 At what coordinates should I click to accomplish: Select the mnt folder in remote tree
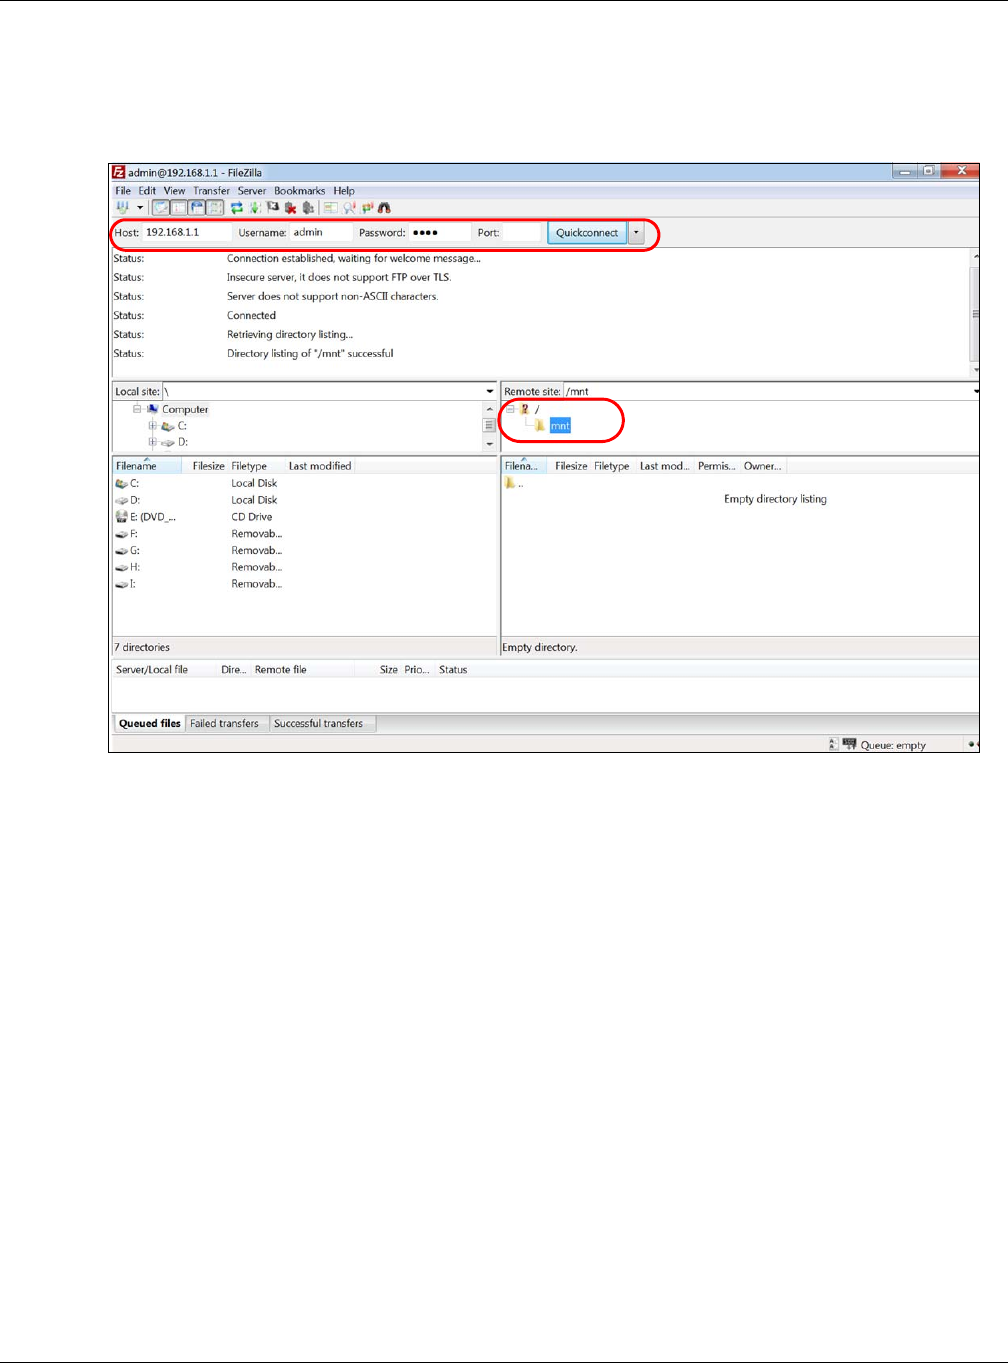(x=560, y=426)
